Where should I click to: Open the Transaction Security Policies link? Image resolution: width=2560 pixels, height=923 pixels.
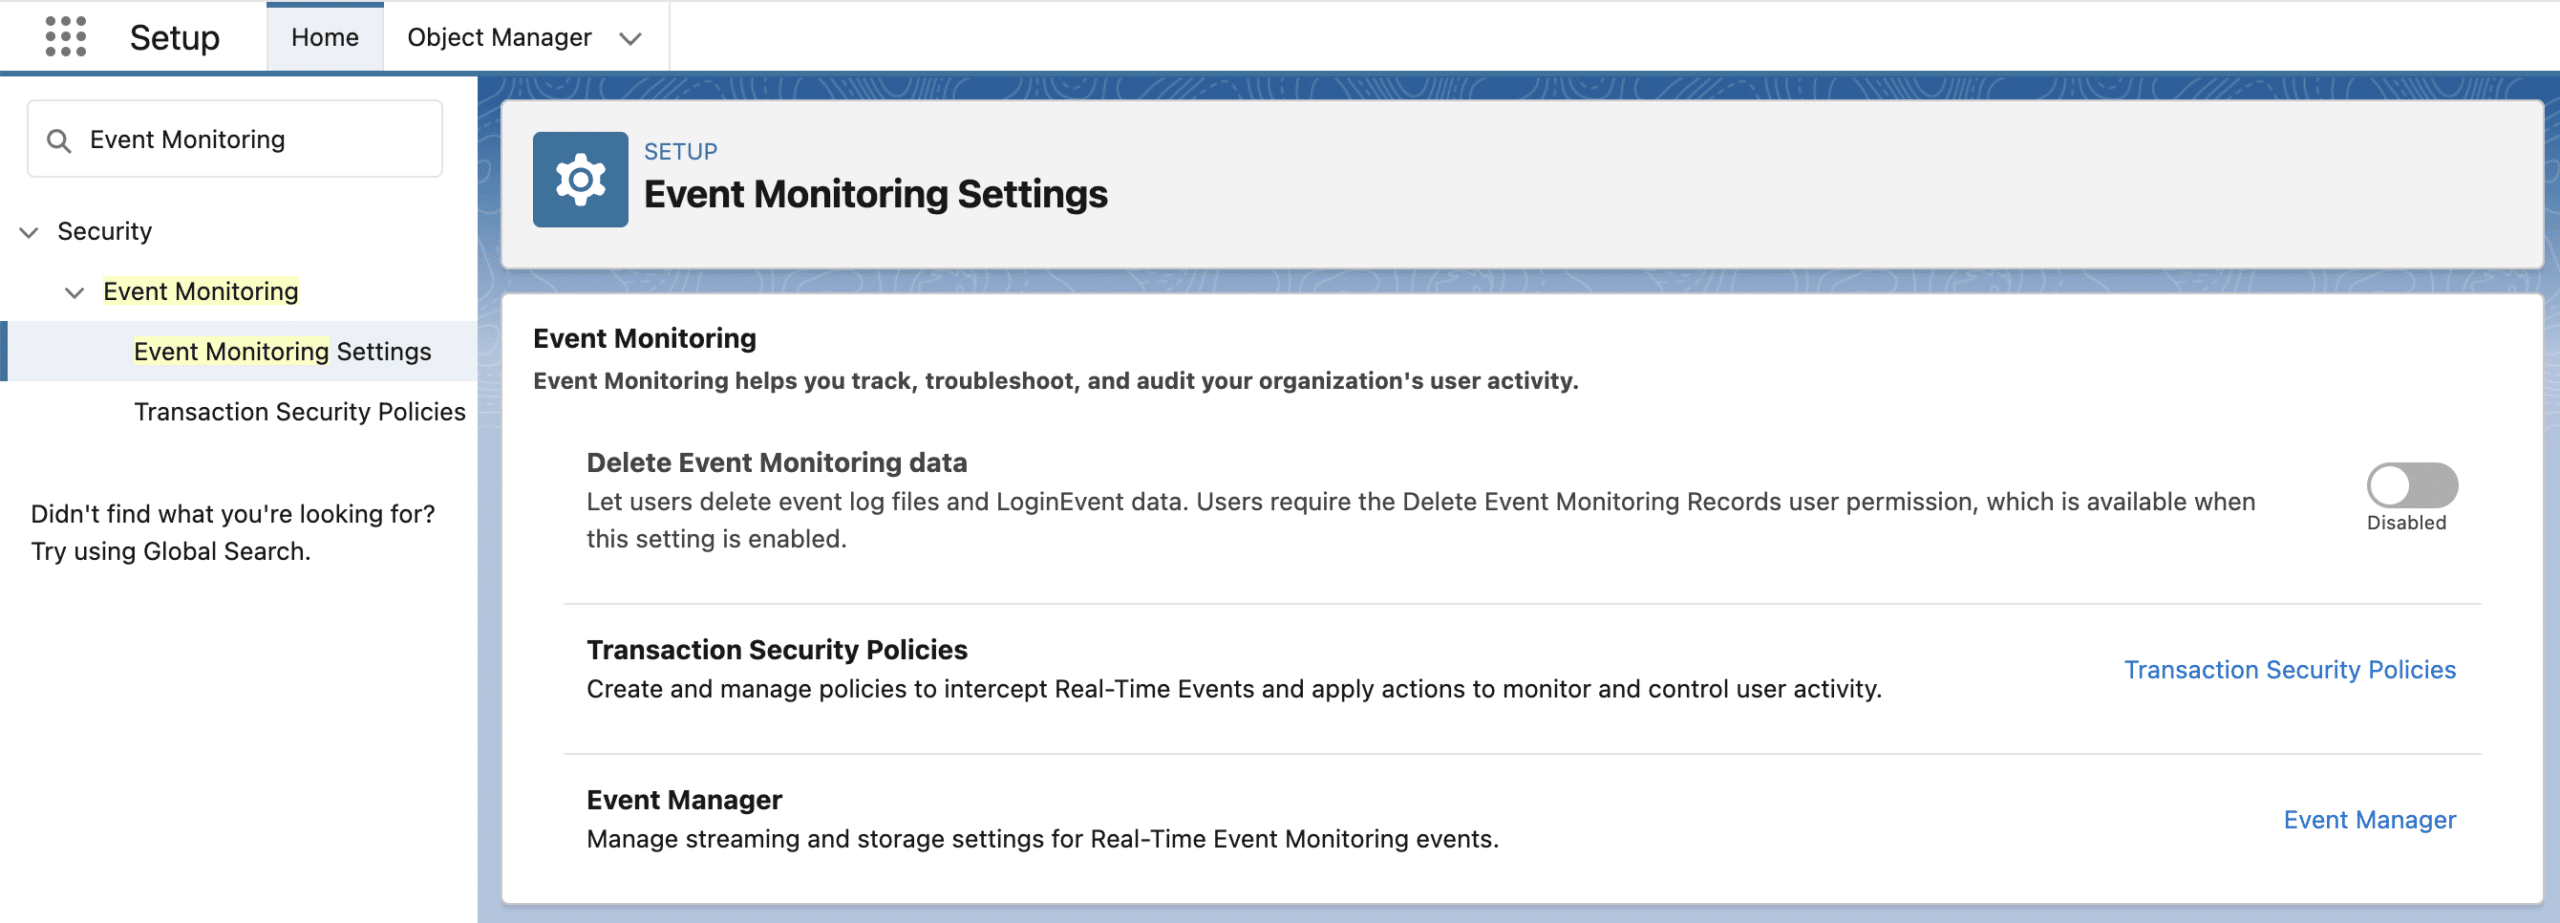(x=2290, y=670)
